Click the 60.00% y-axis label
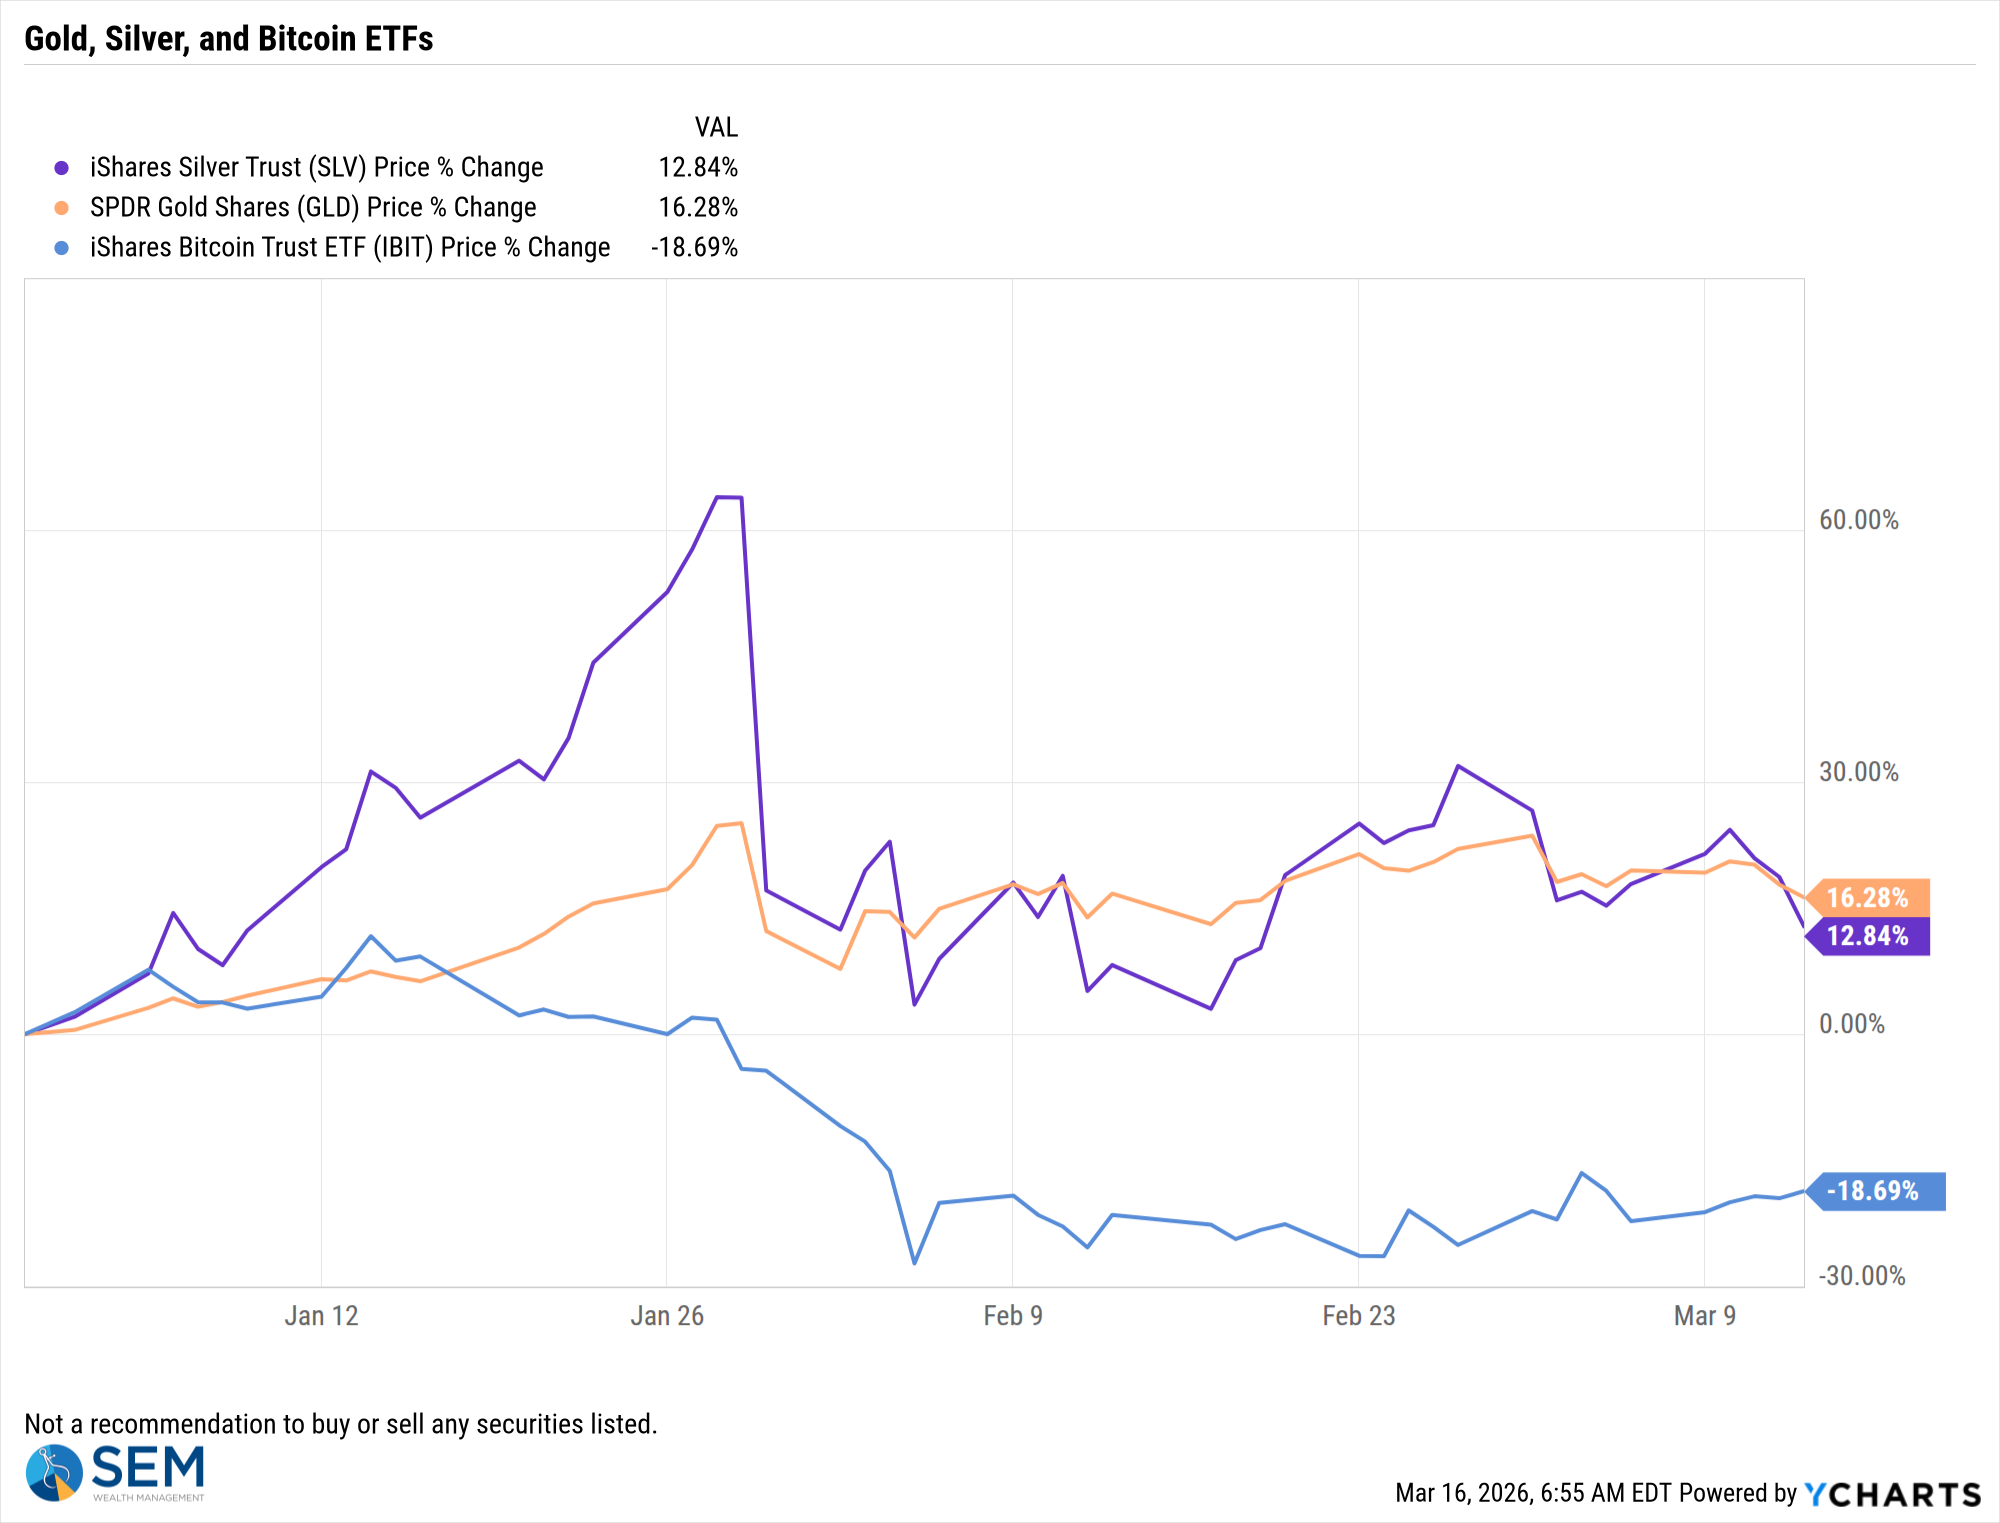The image size is (2000, 1523). coord(1858,520)
